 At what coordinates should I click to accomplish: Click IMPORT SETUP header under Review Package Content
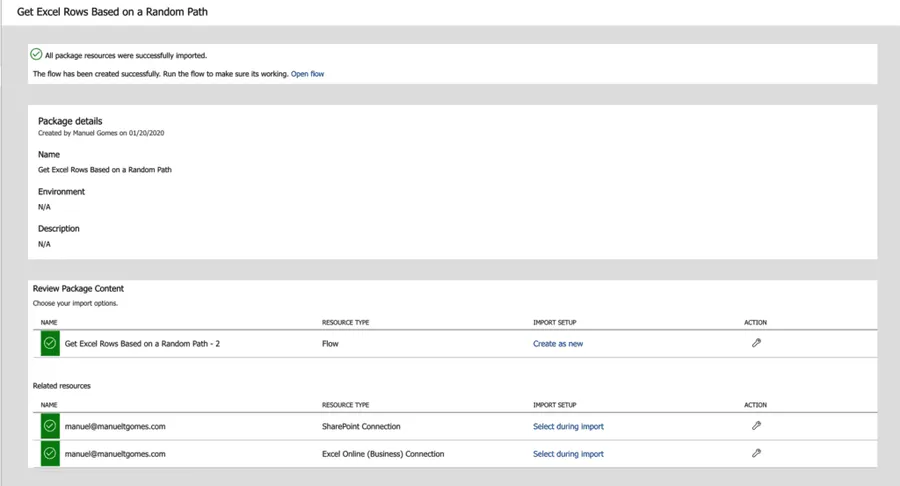click(x=554, y=323)
